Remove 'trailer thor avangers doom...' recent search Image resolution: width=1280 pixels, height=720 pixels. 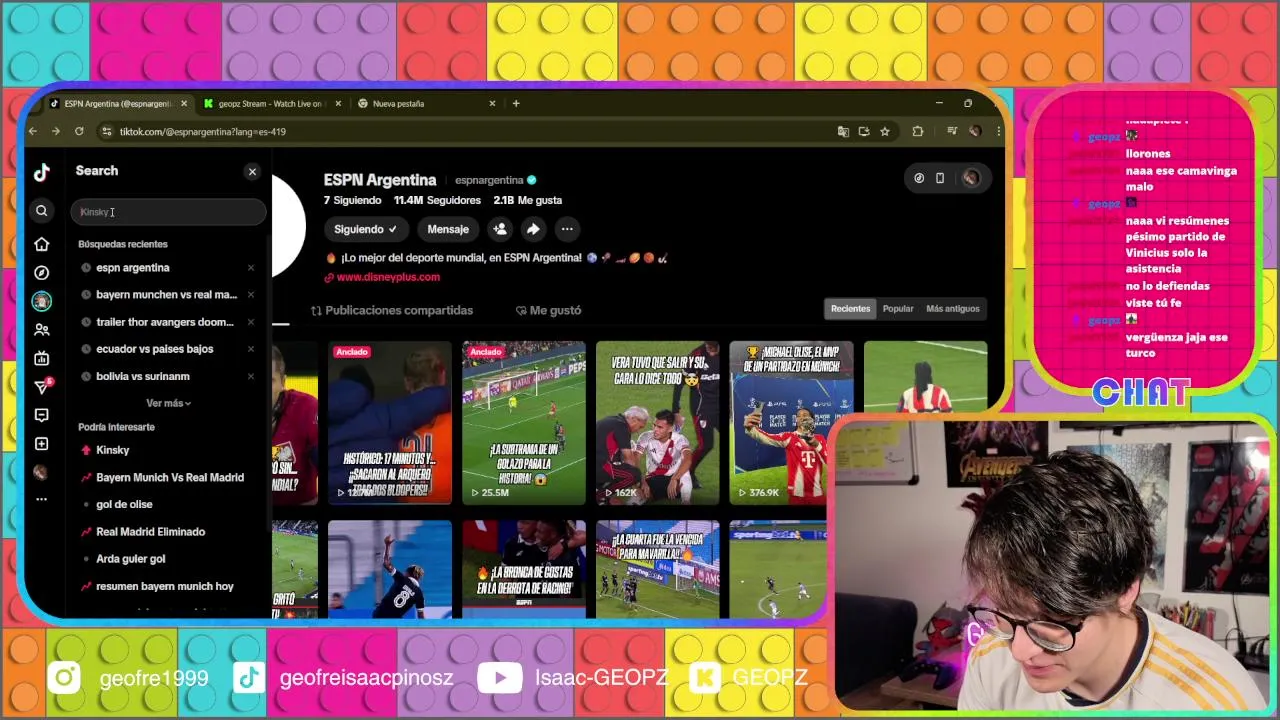point(251,322)
